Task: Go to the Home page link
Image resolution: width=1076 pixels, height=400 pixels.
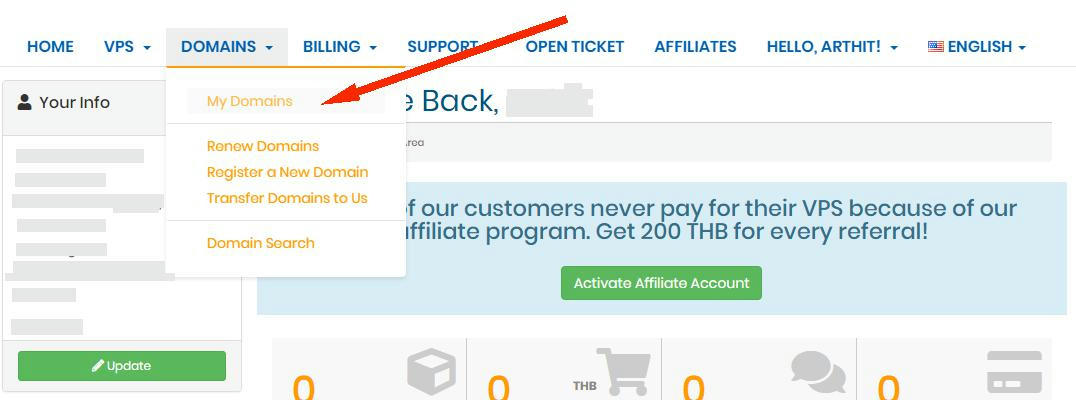Action: click(x=50, y=47)
